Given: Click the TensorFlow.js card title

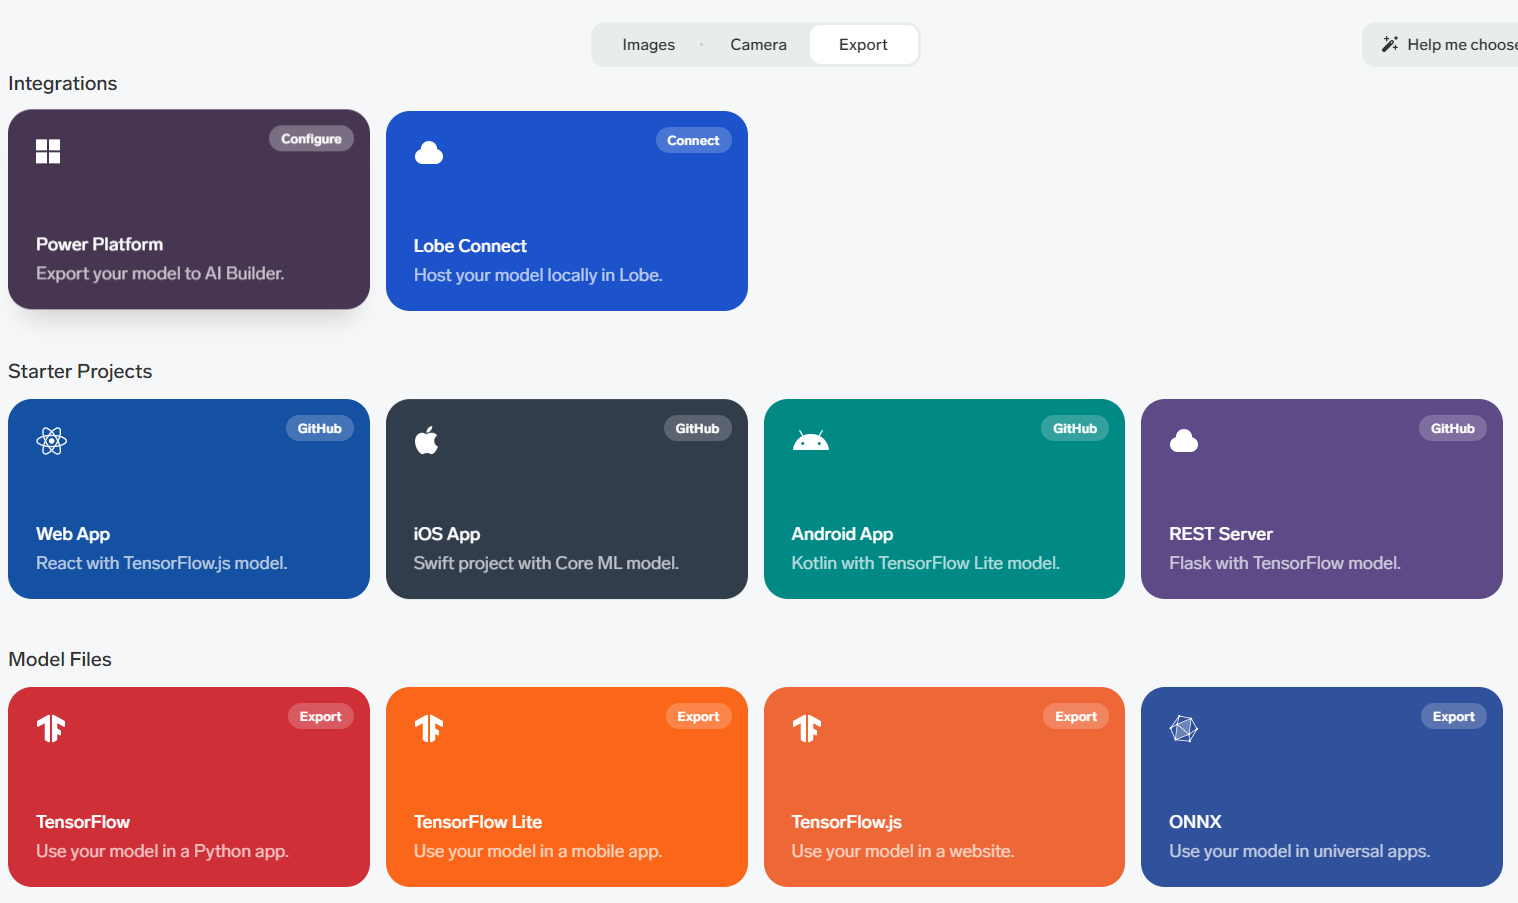Looking at the screenshot, I should click(x=847, y=822).
